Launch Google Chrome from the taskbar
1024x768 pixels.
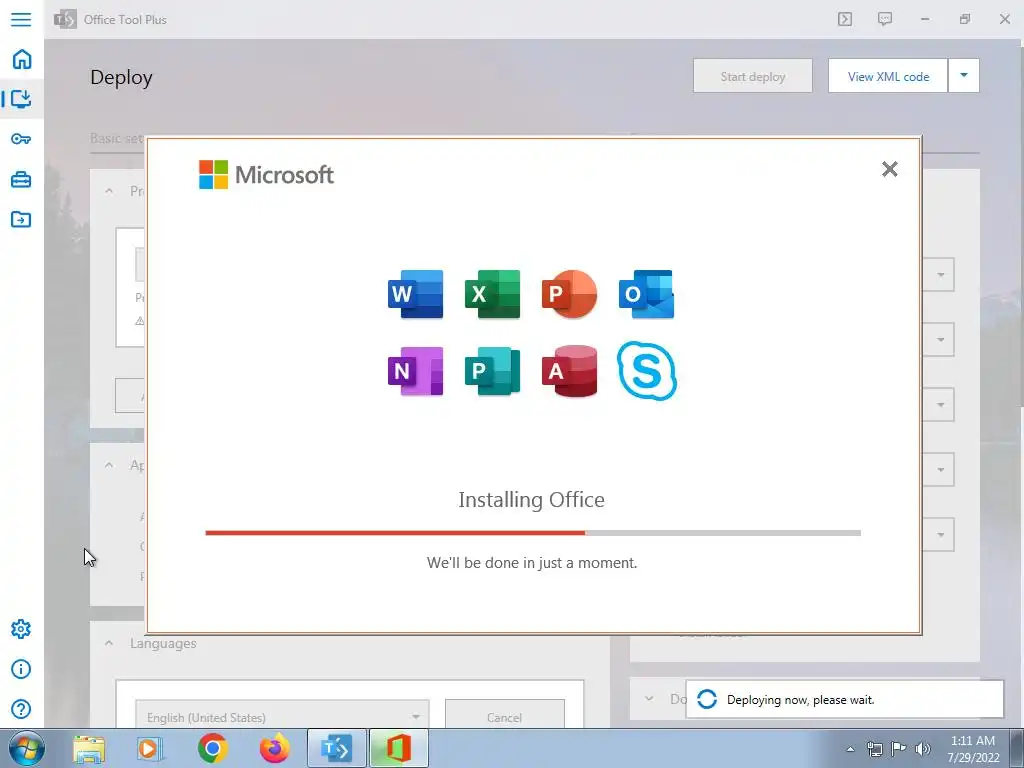click(213, 748)
